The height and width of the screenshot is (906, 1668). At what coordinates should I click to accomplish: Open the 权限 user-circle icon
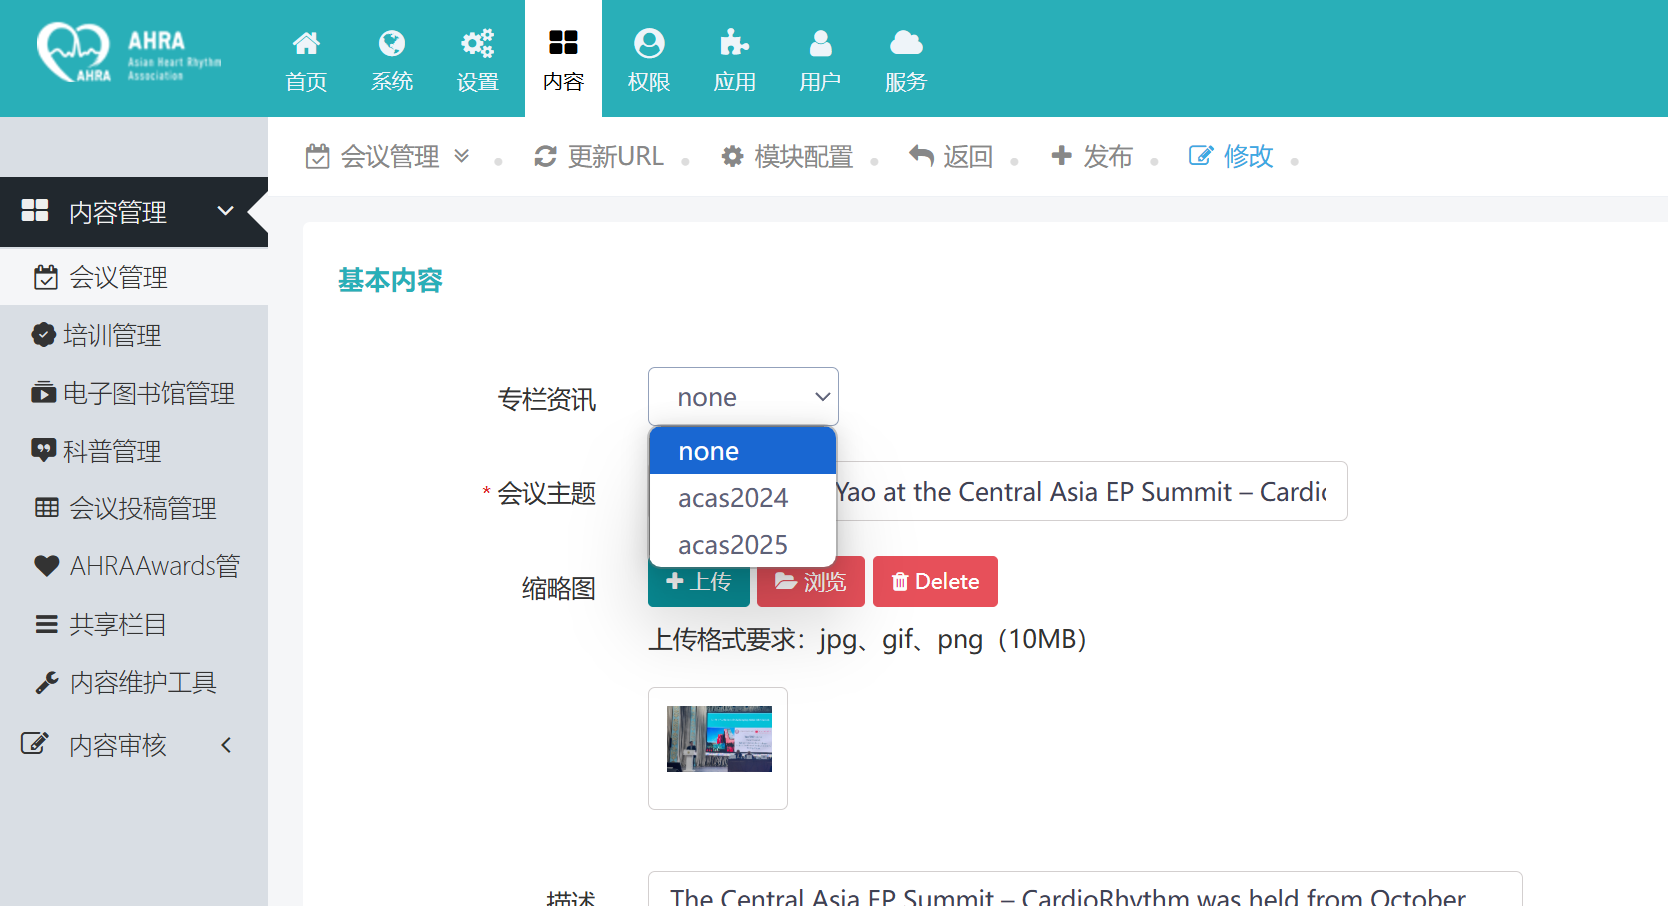[649, 44]
